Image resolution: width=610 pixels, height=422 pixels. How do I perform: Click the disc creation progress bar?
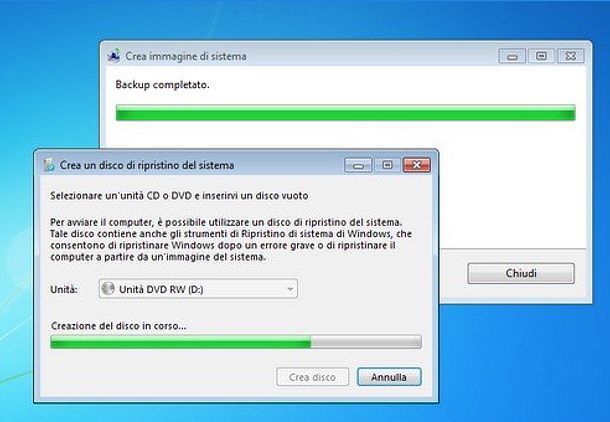(236, 342)
